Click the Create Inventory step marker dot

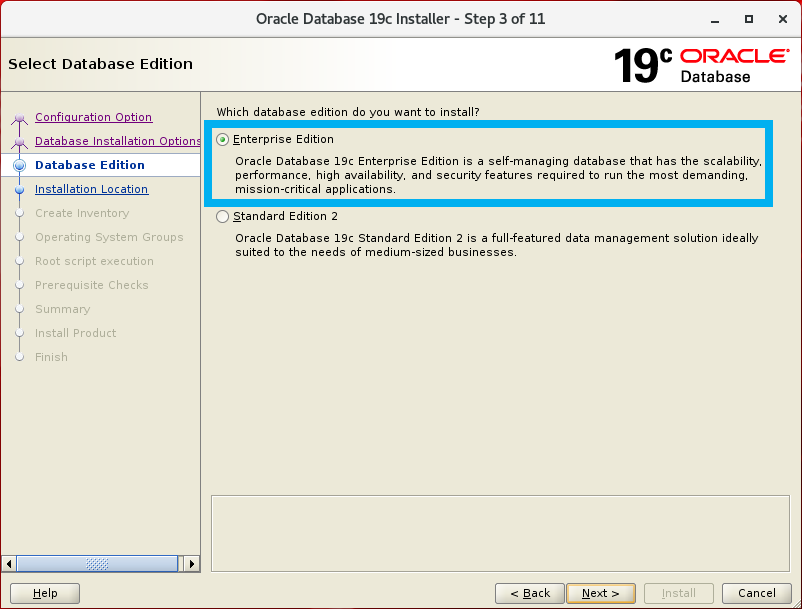tap(19, 213)
